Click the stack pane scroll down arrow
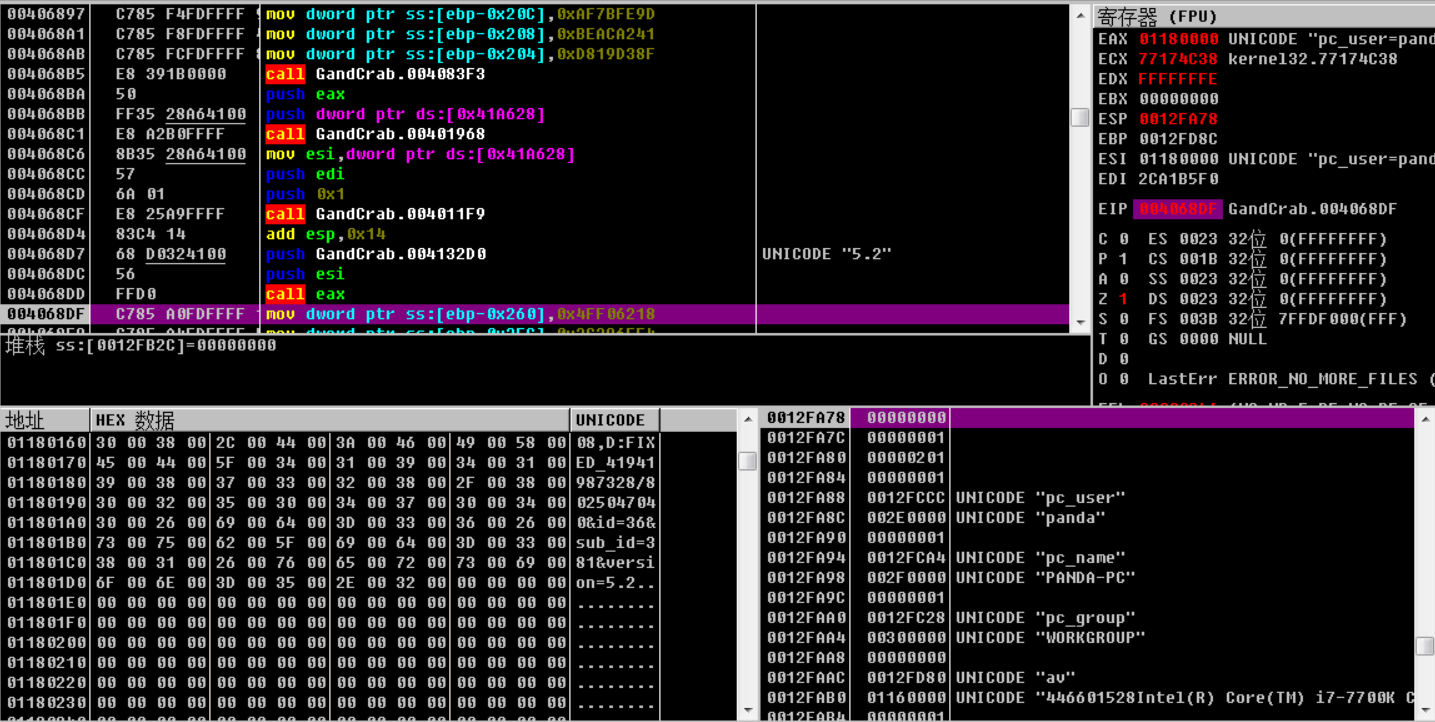The width and height of the screenshot is (1435, 722). (x=1425, y=710)
